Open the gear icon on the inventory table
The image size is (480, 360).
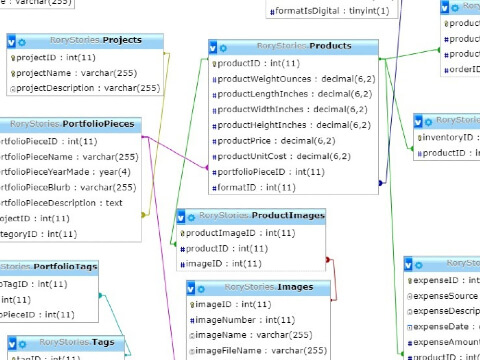[x=429, y=122]
